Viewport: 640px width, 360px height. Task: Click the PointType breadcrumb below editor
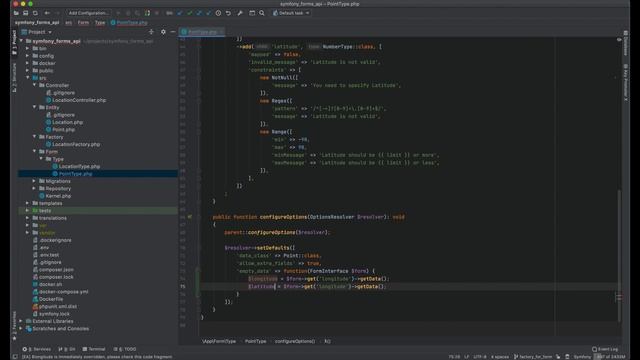[256, 341]
